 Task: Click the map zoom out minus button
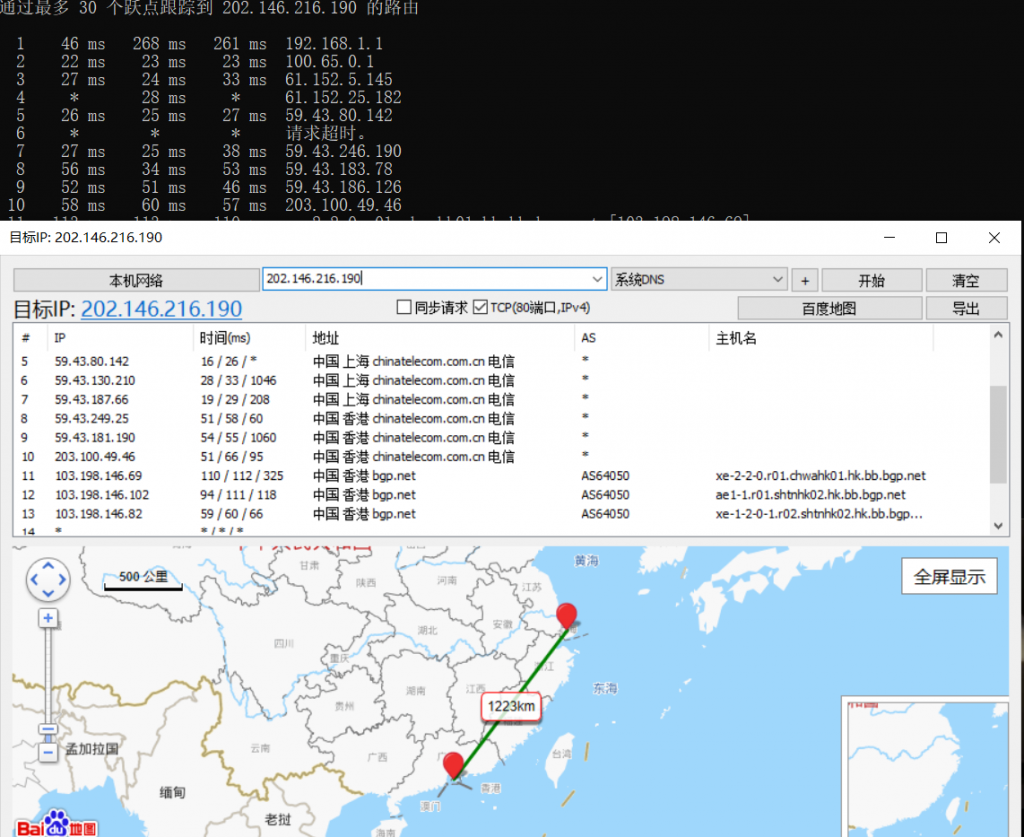[x=47, y=753]
